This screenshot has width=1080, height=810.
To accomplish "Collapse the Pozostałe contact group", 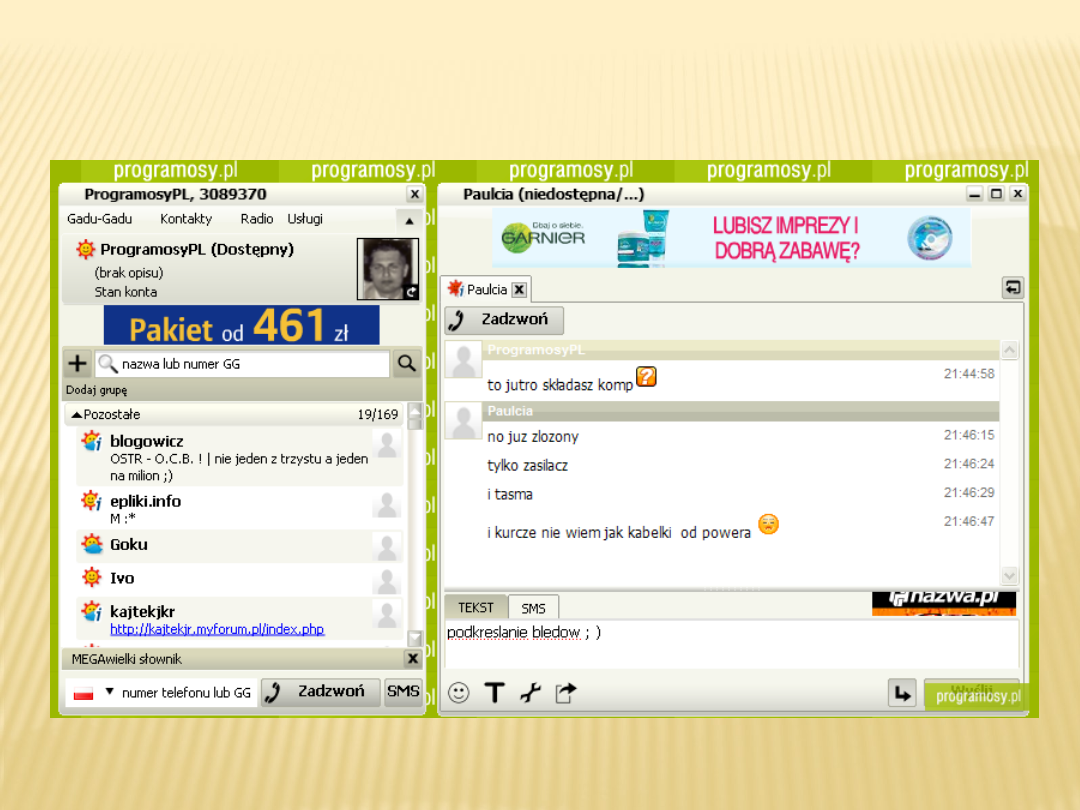I will coord(77,414).
